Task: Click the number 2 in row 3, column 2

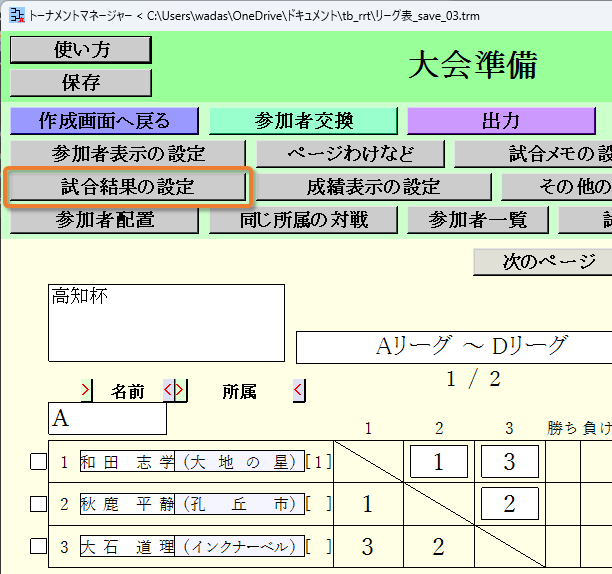Action: [438, 547]
